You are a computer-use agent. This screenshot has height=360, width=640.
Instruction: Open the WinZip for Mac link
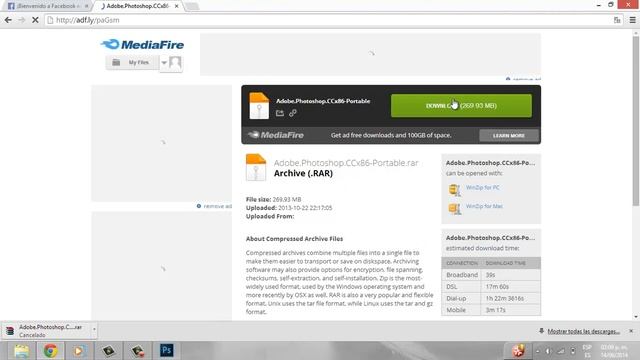coord(484,206)
